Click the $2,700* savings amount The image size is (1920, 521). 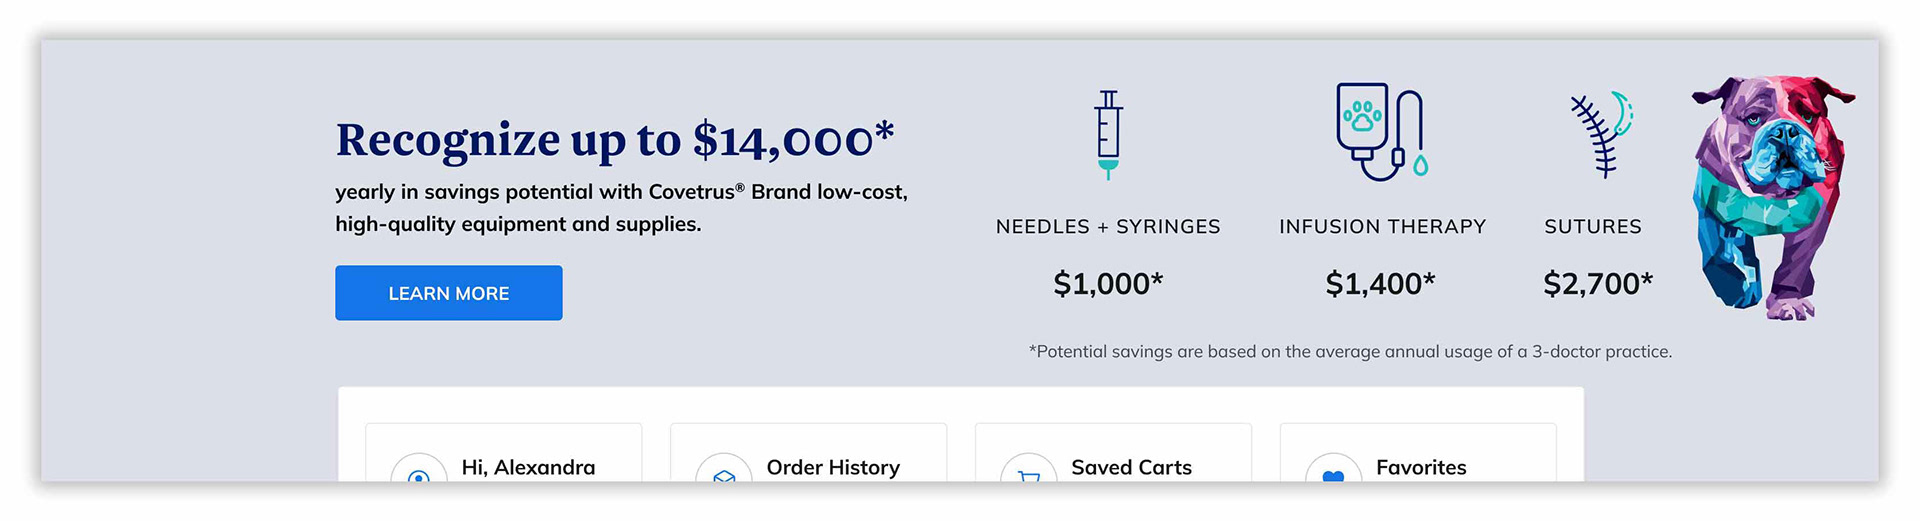click(1598, 284)
